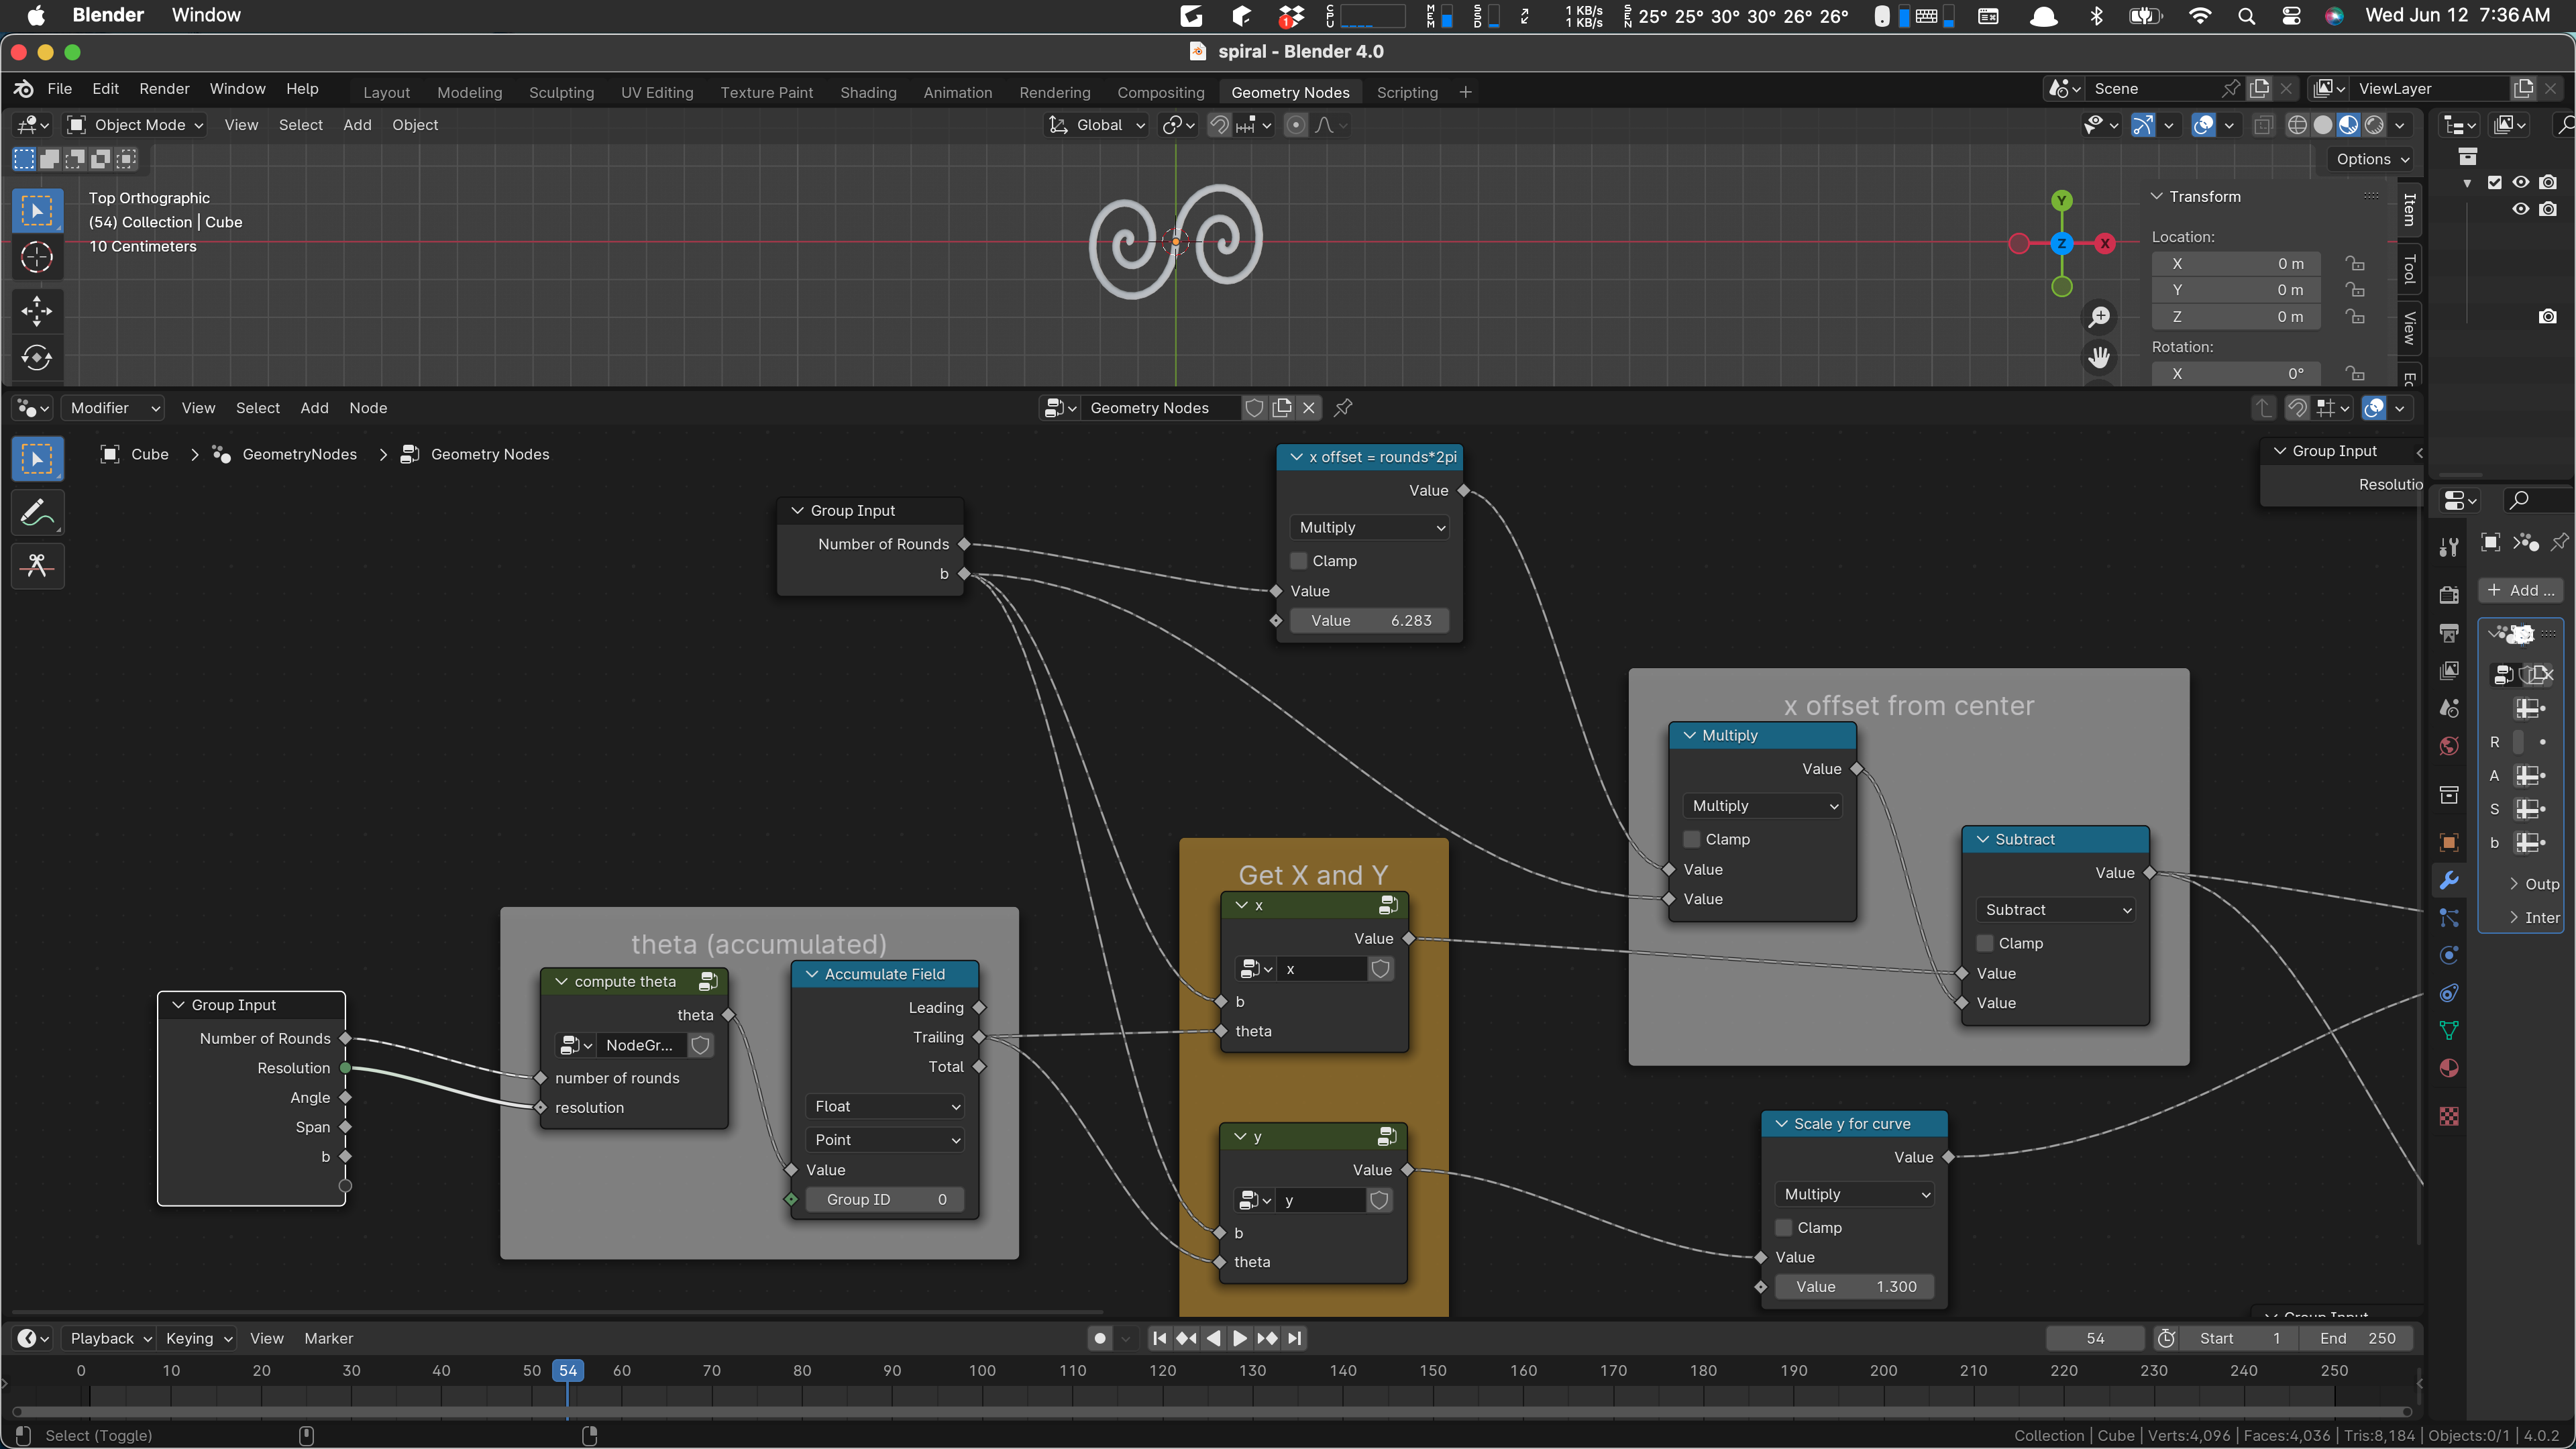Enable Clamp on the x offset node
Image resolution: width=2576 pixels, height=1449 pixels.
coord(1299,561)
